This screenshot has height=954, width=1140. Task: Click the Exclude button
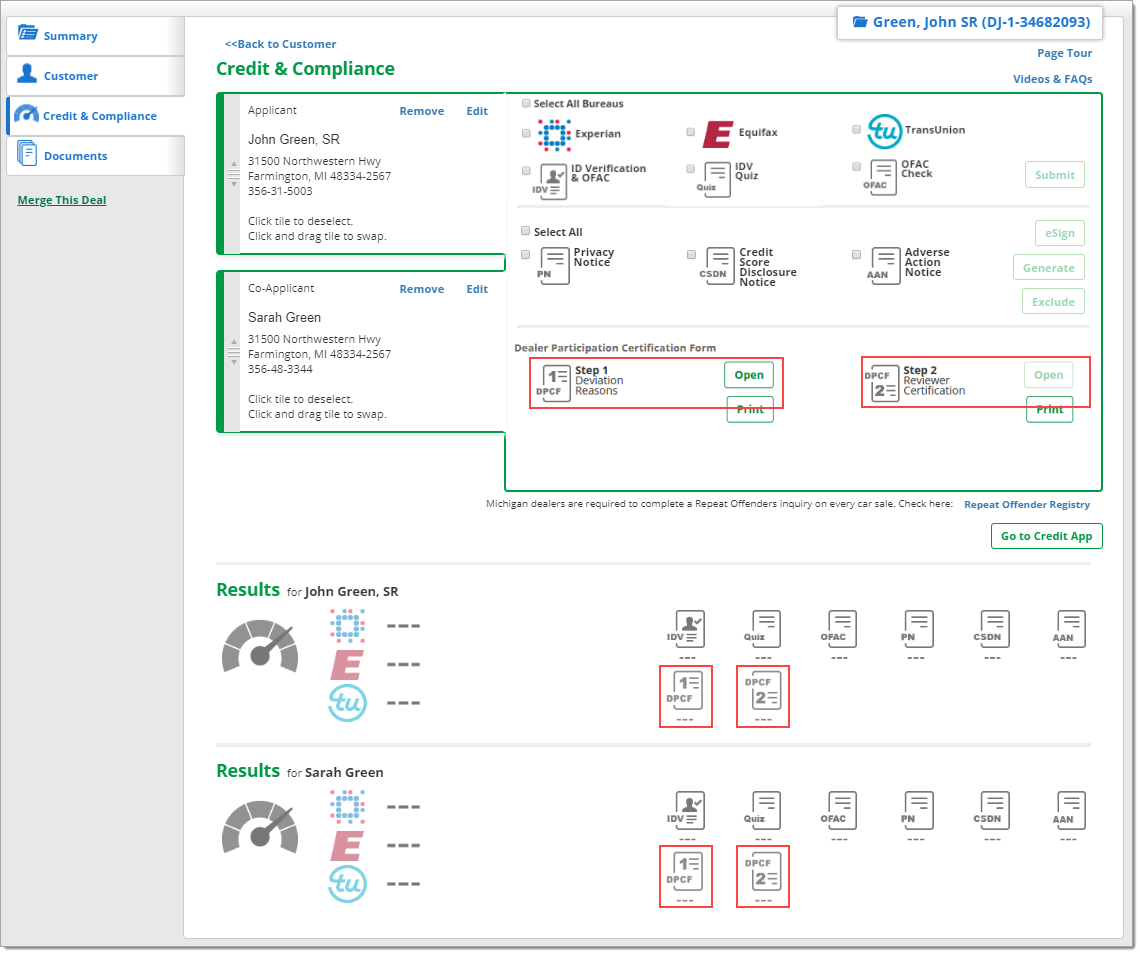[1053, 302]
